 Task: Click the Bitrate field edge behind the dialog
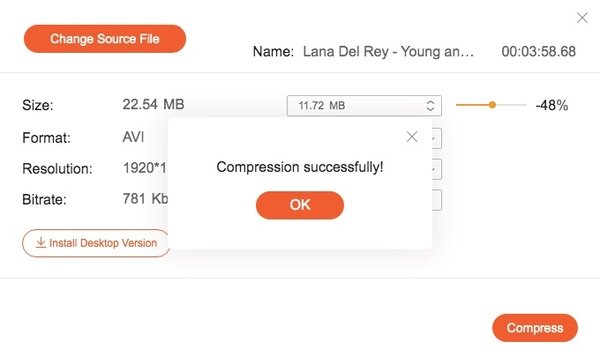(437, 200)
